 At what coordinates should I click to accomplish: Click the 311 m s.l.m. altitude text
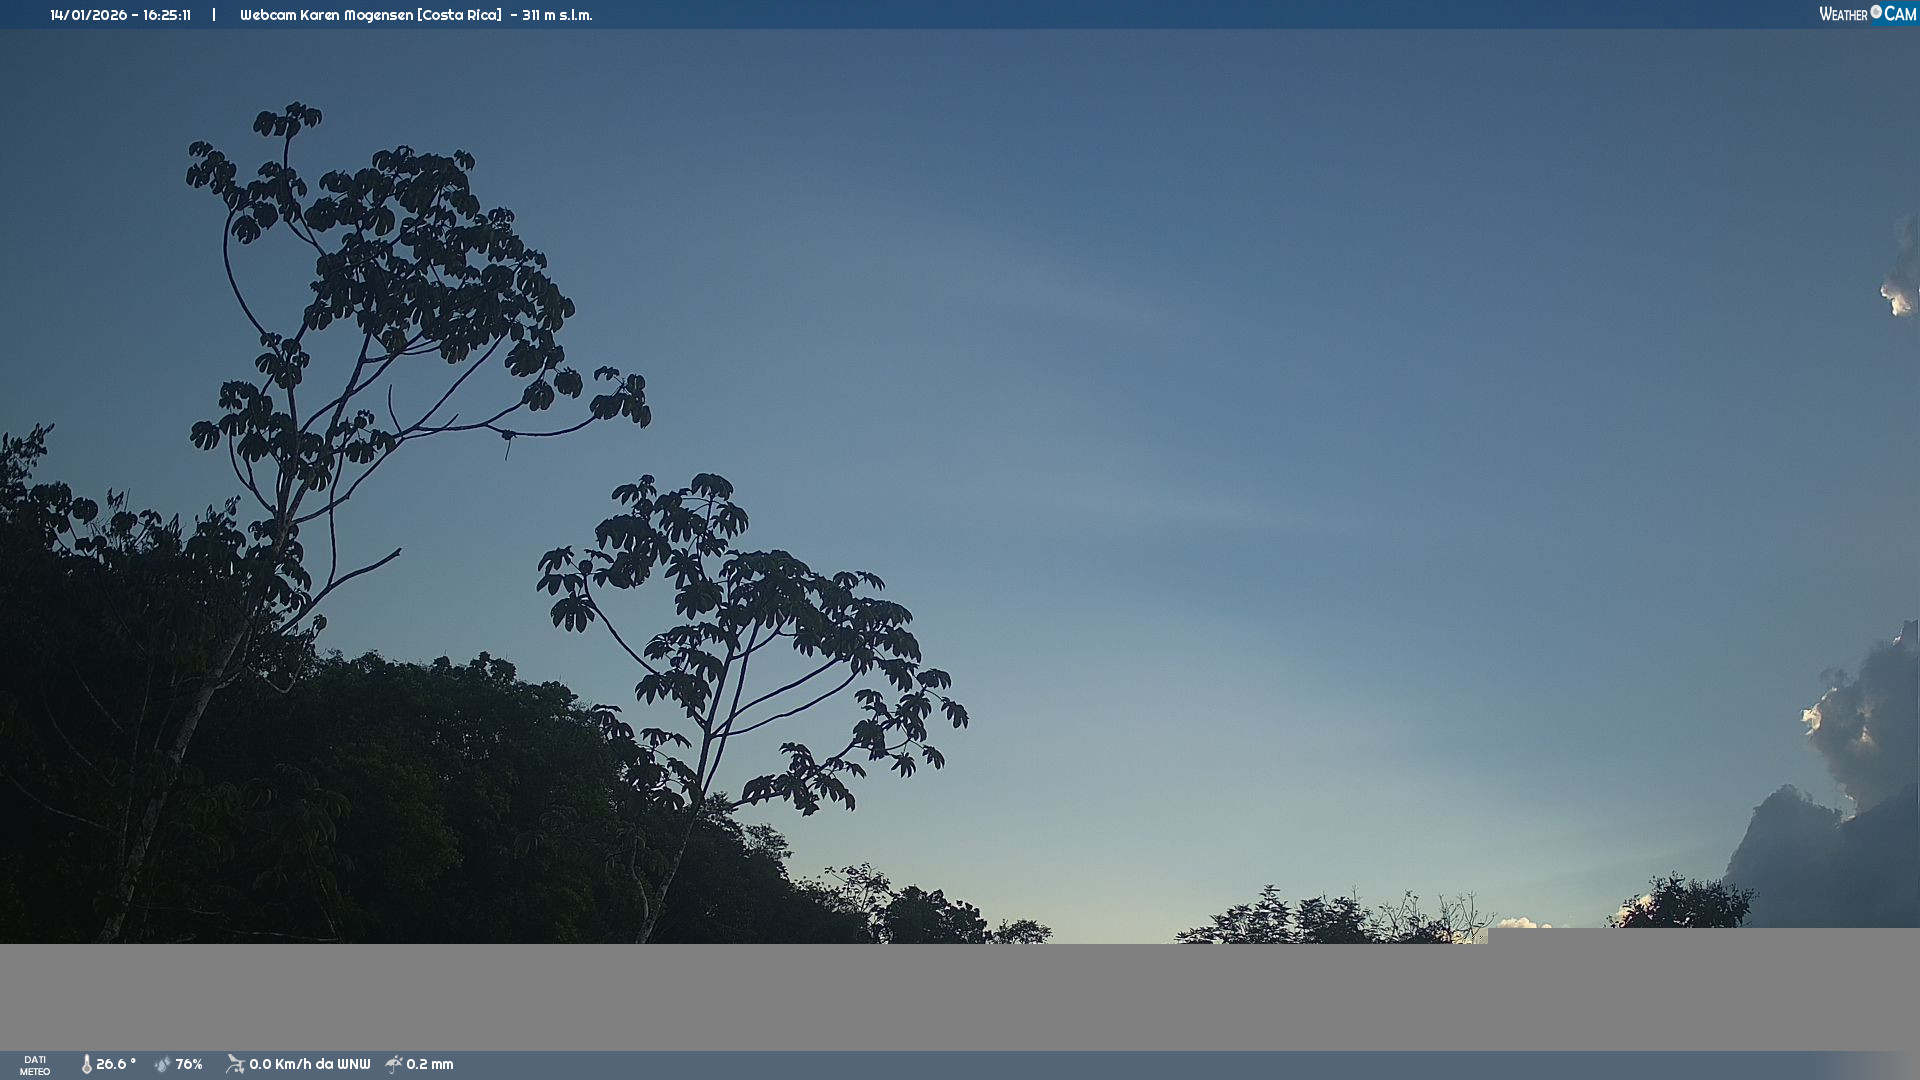point(557,15)
